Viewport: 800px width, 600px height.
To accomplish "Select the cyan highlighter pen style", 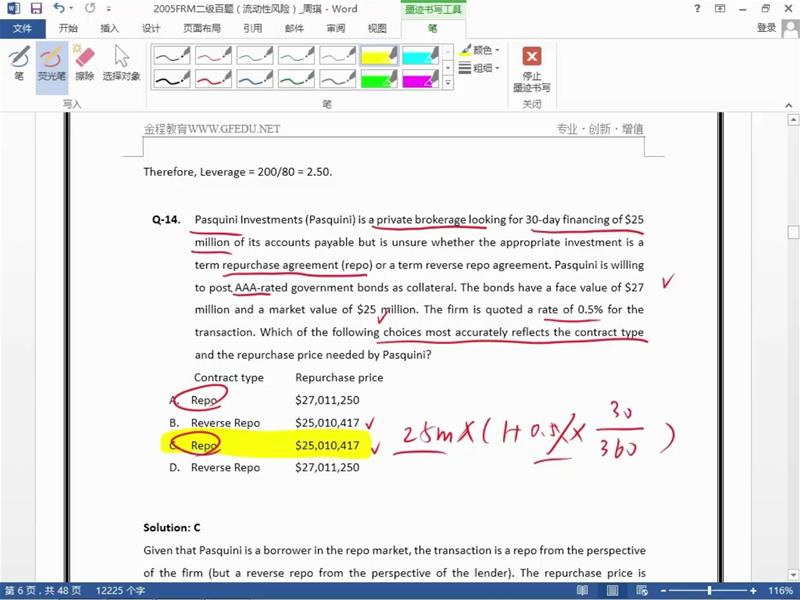I will 420,55.
